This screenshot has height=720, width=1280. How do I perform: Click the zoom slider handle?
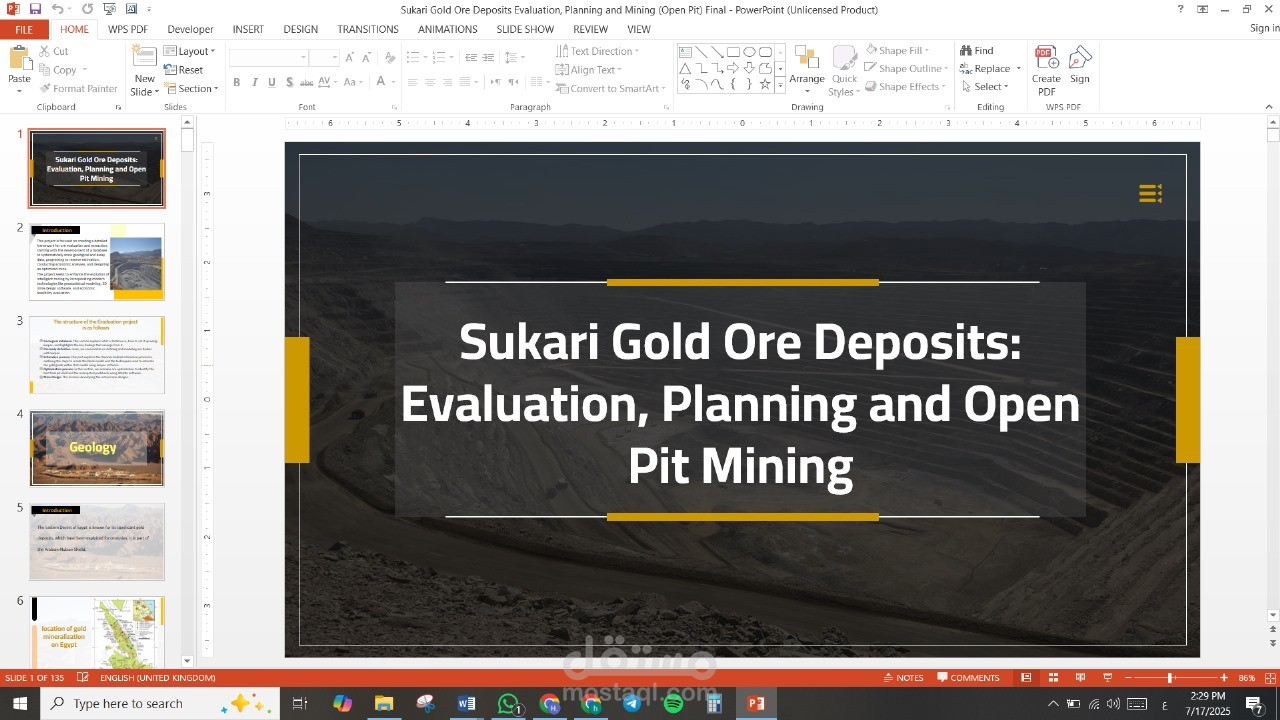point(1170,678)
